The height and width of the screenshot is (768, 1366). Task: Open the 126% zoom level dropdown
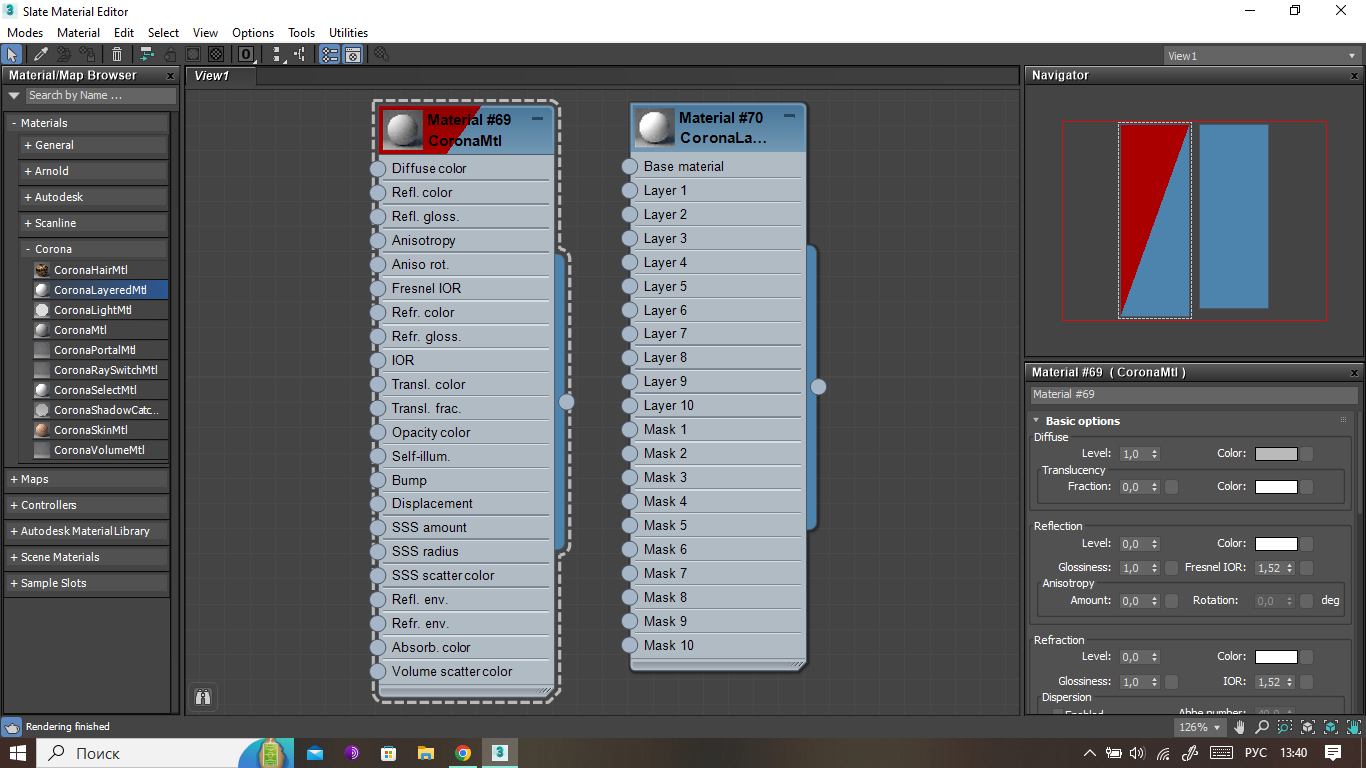tap(1200, 727)
